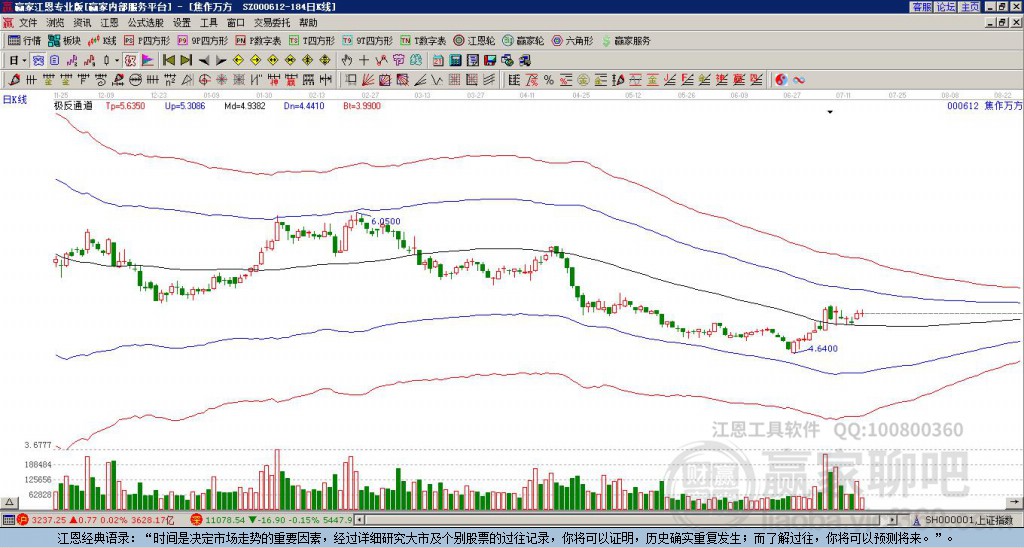The width and height of the screenshot is (1024, 548).
Task: Click the black left arrow icon
Action: coord(204,61)
